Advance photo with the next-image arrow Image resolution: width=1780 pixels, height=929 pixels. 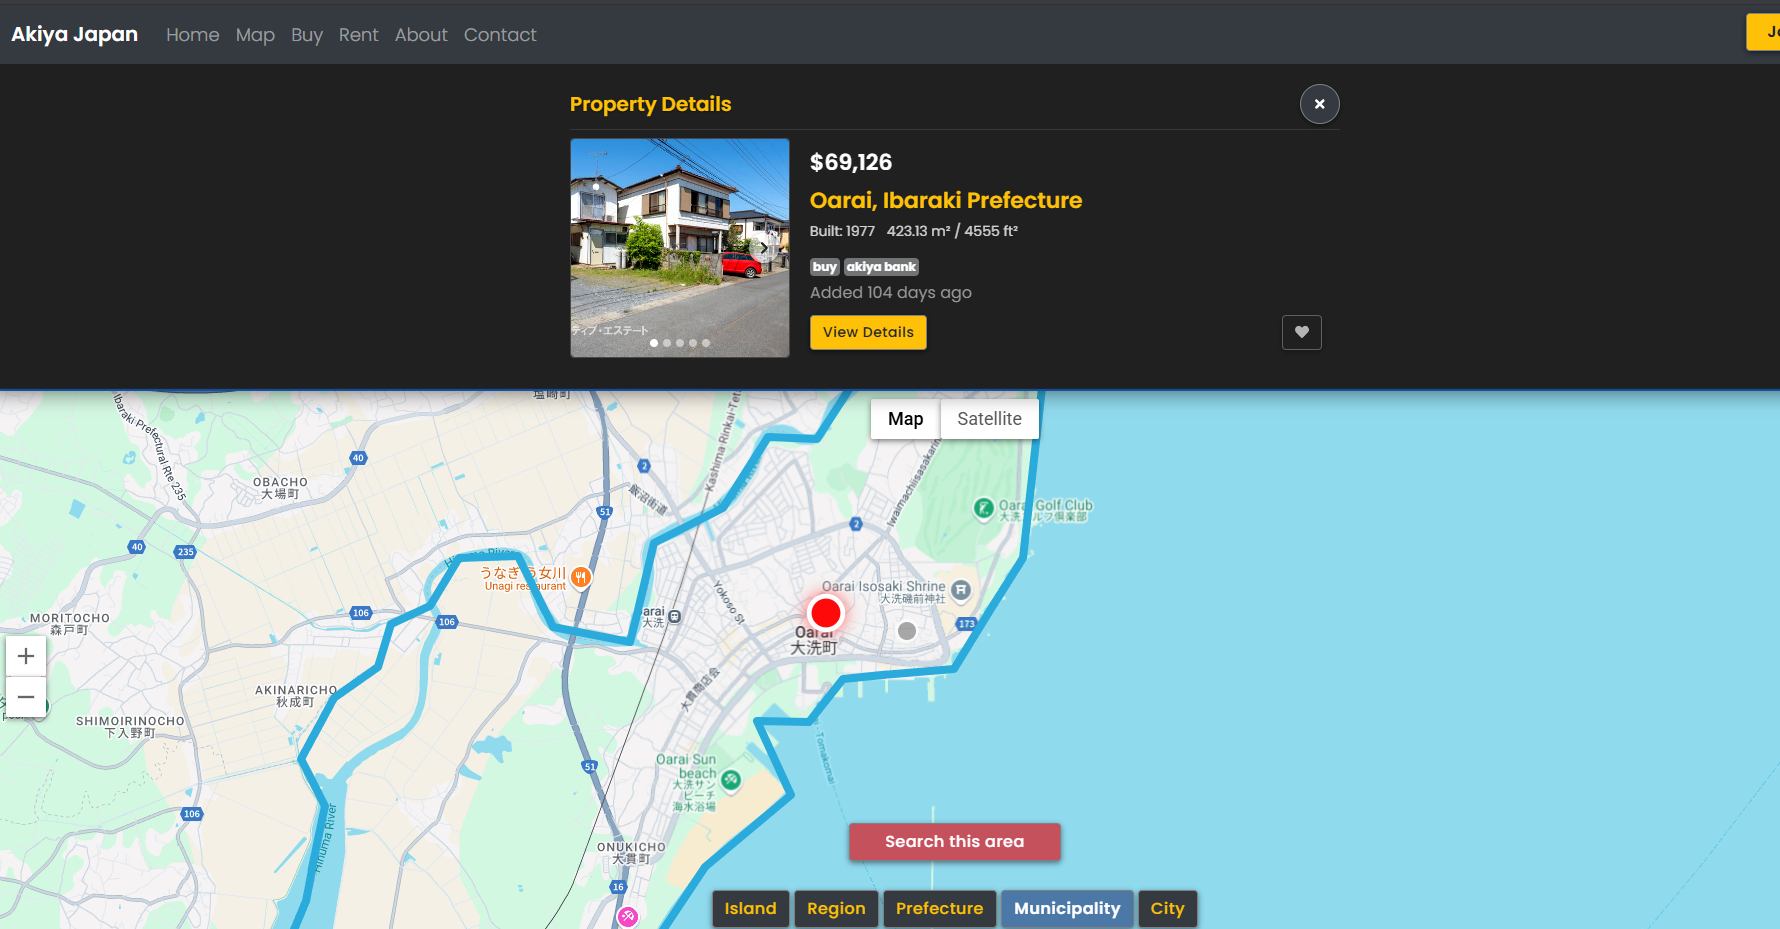coord(765,248)
